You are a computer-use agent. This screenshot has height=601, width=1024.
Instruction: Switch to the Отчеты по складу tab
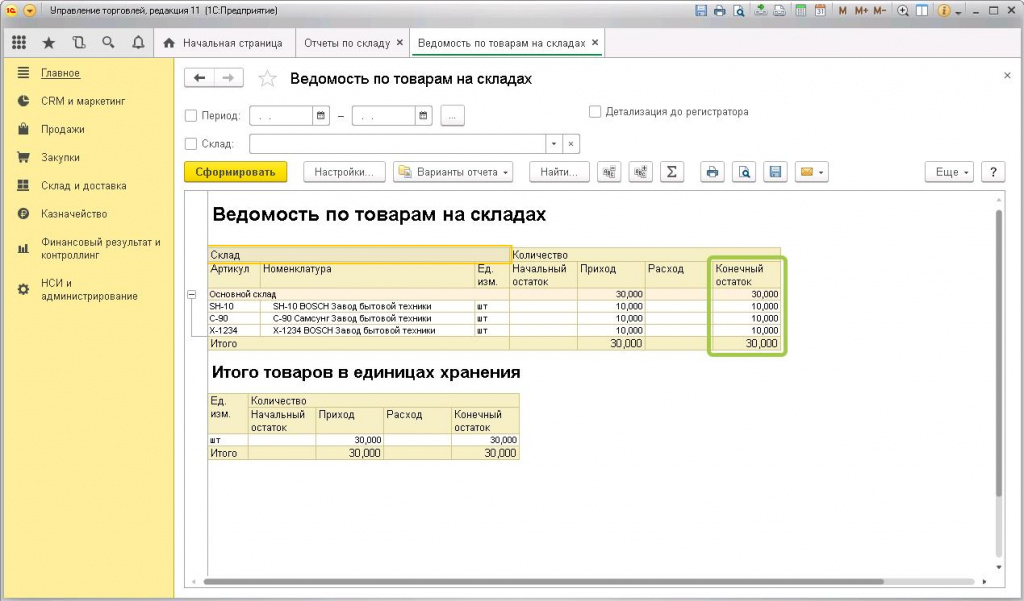tap(346, 43)
